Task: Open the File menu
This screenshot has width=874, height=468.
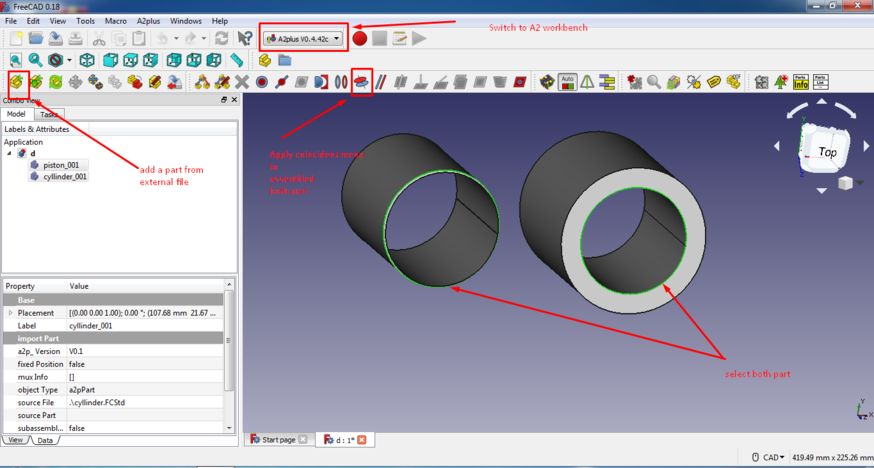Action: tap(11, 21)
